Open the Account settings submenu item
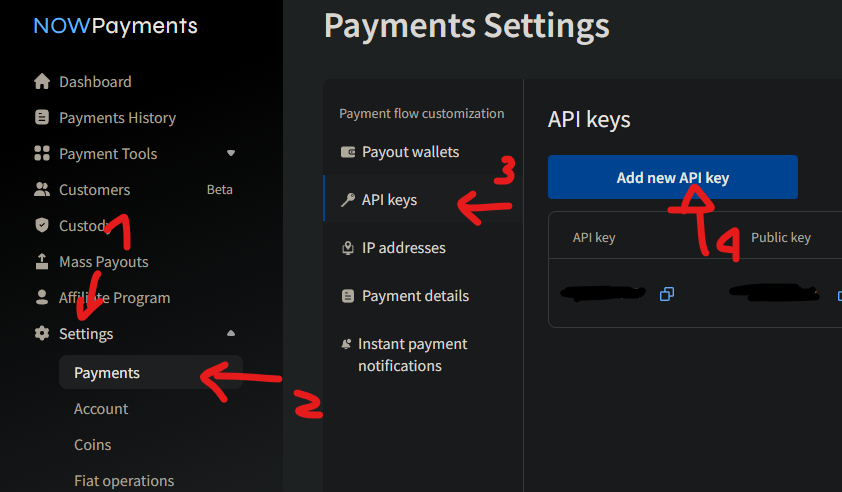The height and width of the screenshot is (492, 842). (x=101, y=409)
